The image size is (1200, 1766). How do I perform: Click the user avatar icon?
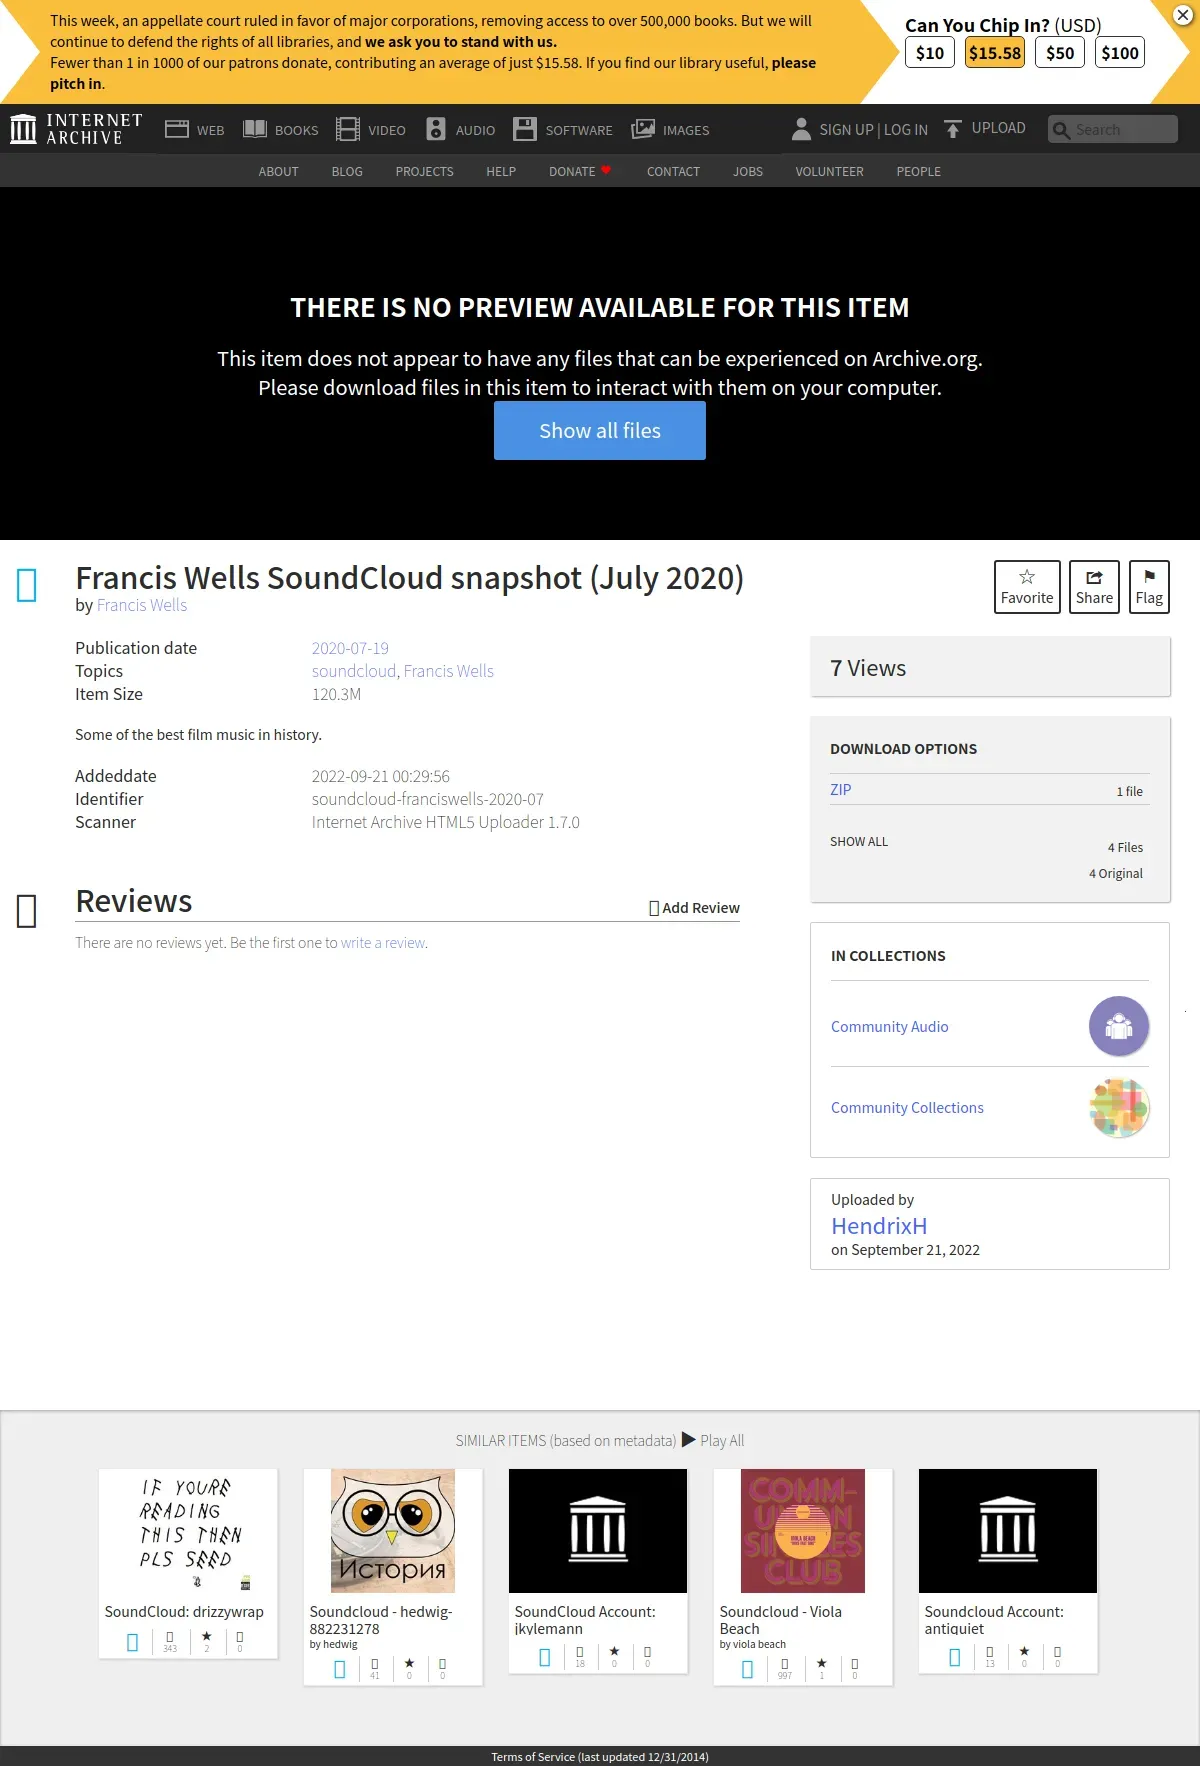coord(801,129)
